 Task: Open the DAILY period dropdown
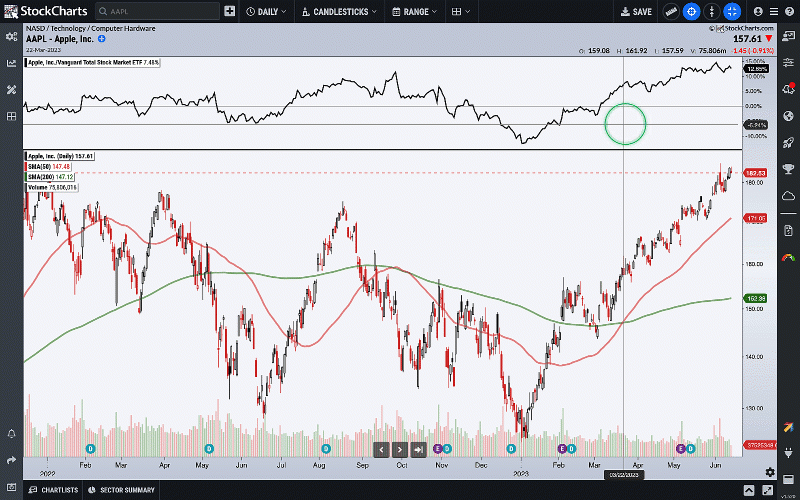pyautogui.click(x=266, y=11)
